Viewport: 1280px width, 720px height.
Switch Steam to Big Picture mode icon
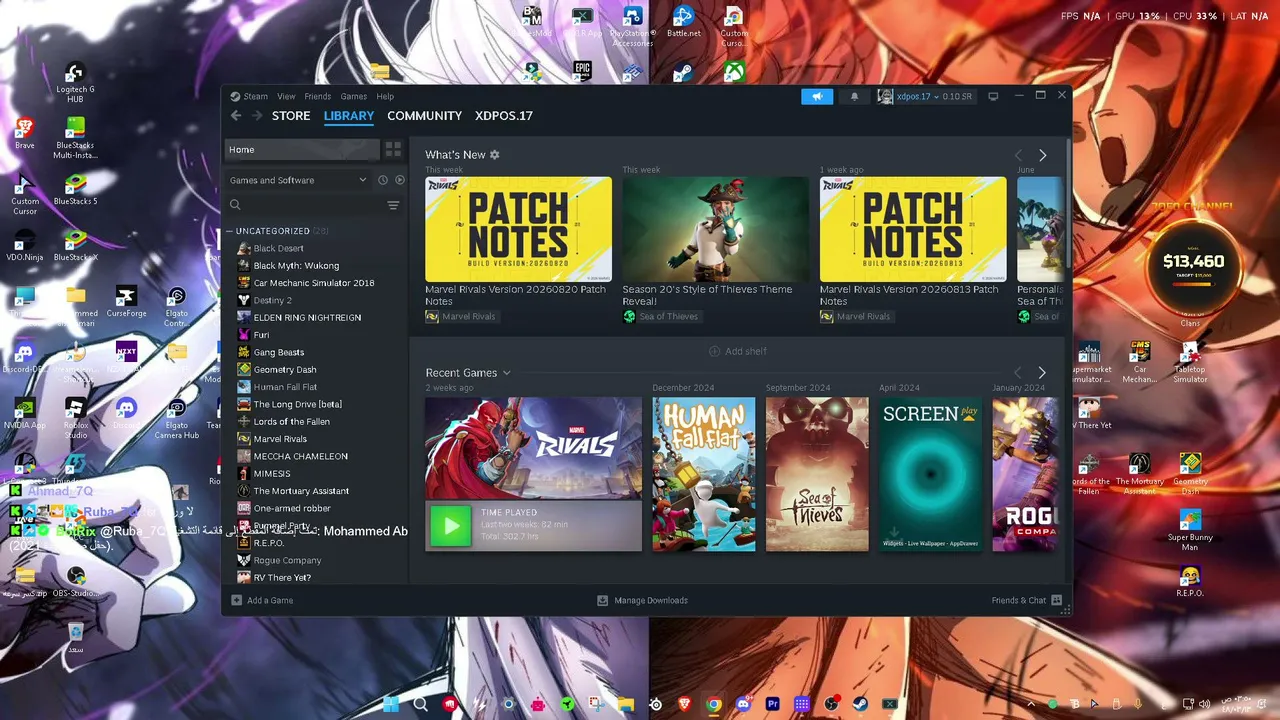993,96
